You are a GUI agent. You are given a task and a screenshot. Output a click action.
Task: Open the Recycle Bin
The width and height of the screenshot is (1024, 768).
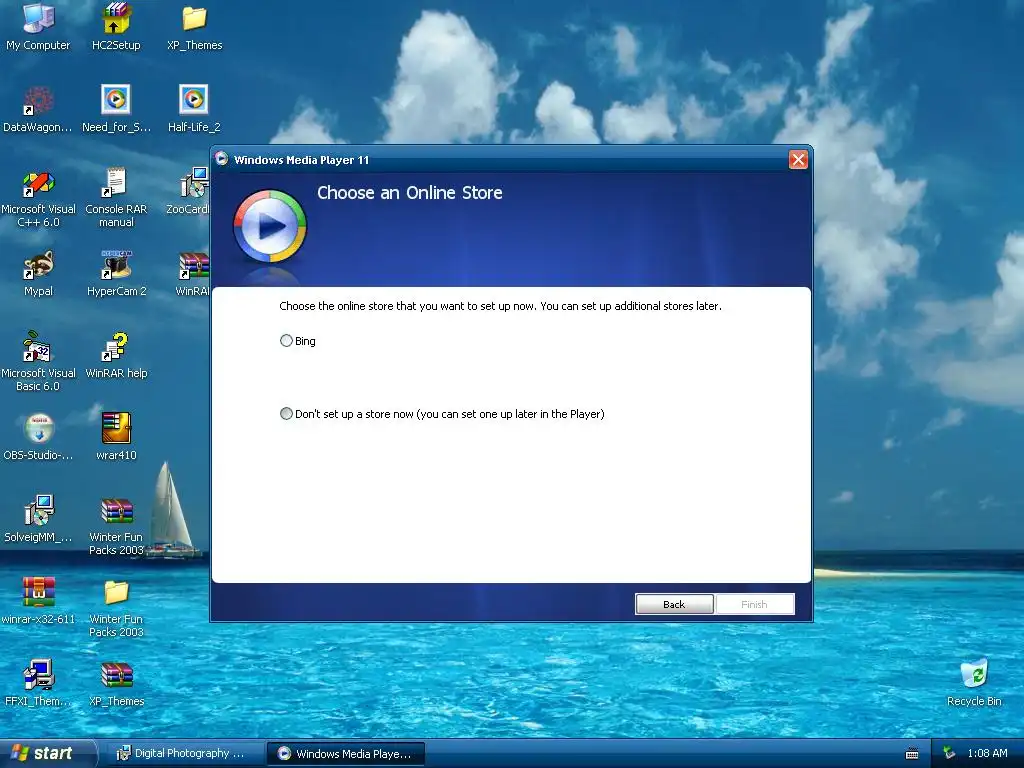click(974, 682)
